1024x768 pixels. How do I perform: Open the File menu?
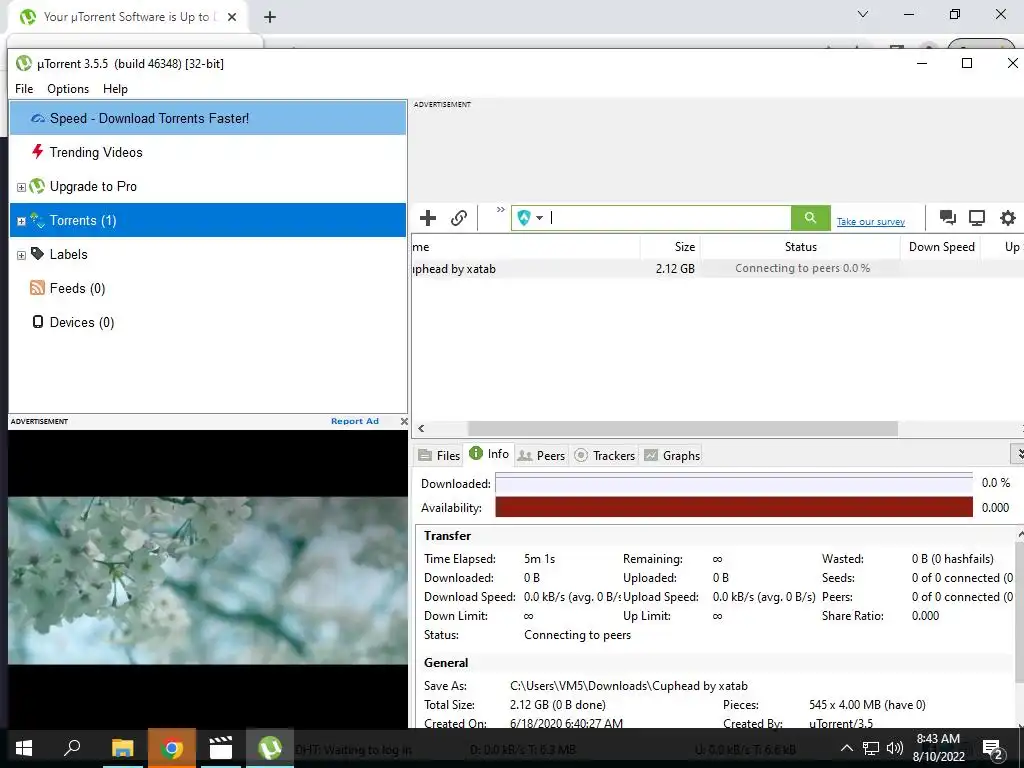(24, 89)
